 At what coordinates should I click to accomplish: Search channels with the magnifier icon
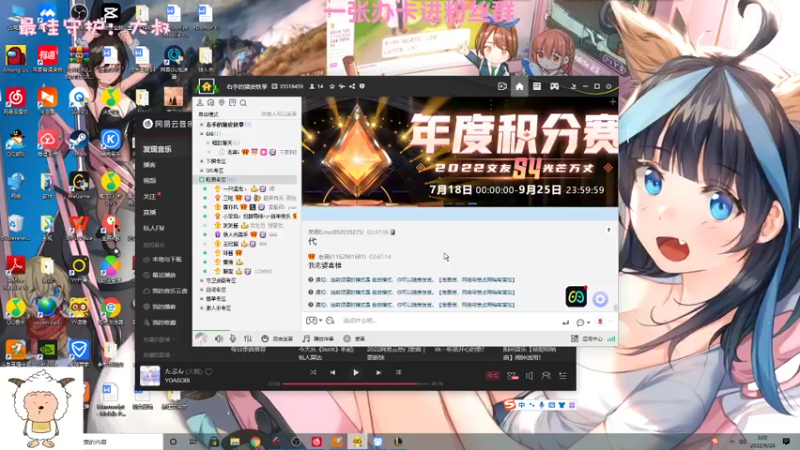coord(243,103)
